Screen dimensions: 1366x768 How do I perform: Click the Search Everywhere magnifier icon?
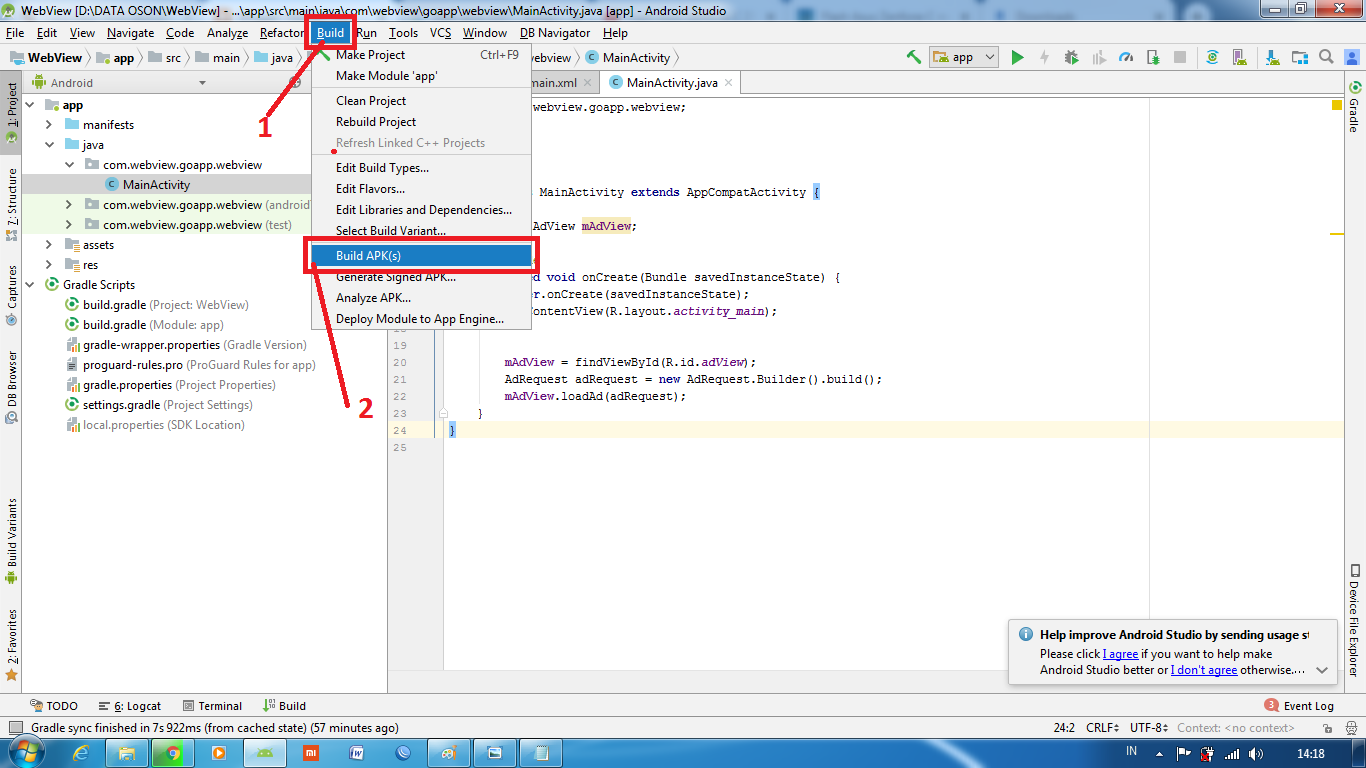pyautogui.click(x=1326, y=57)
